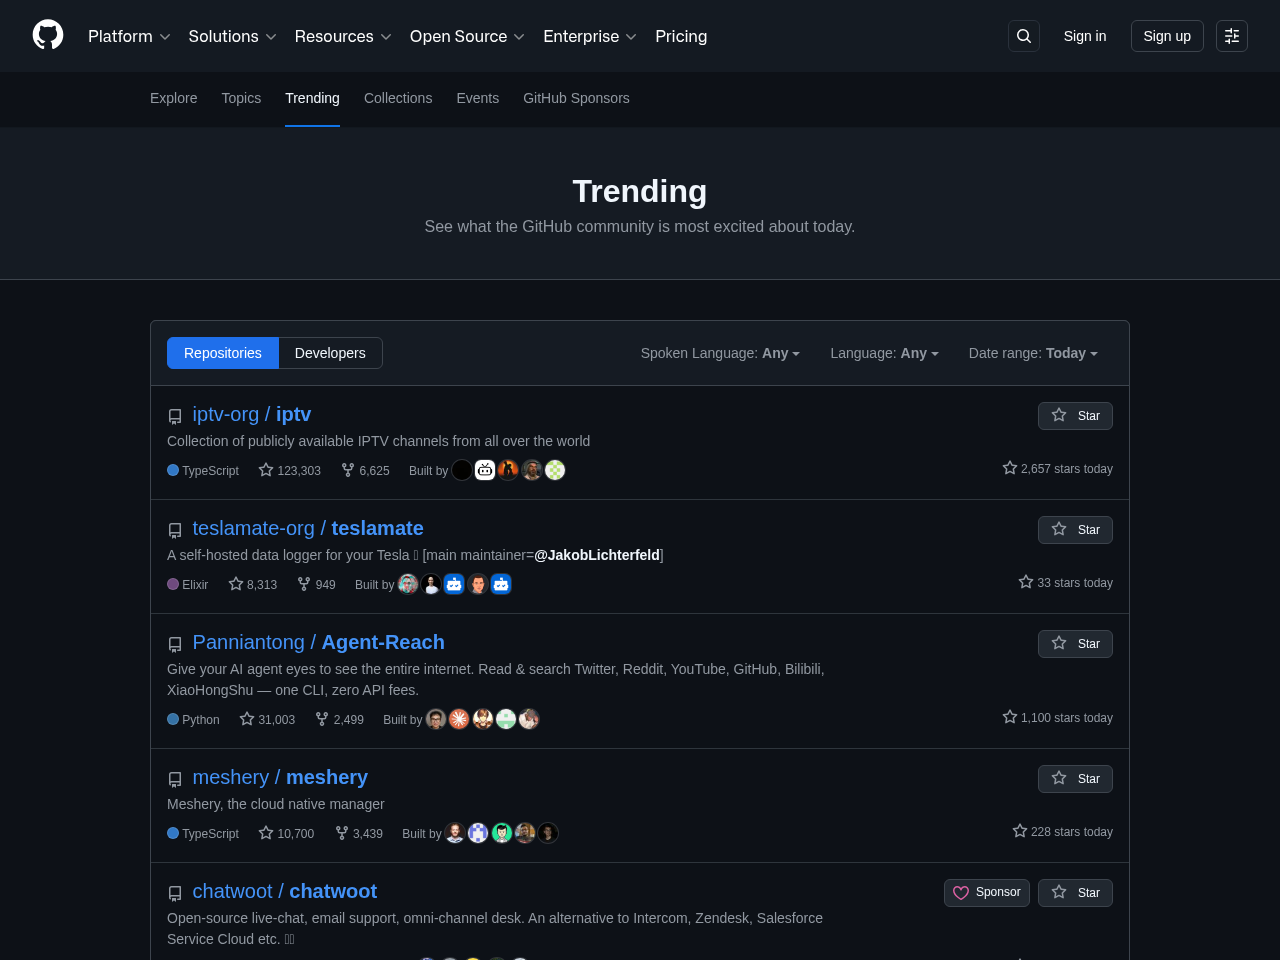Open iptv forks count 6,625
Image resolution: width=1280 pixels, height=960 pixels.
tap(365, 470)
